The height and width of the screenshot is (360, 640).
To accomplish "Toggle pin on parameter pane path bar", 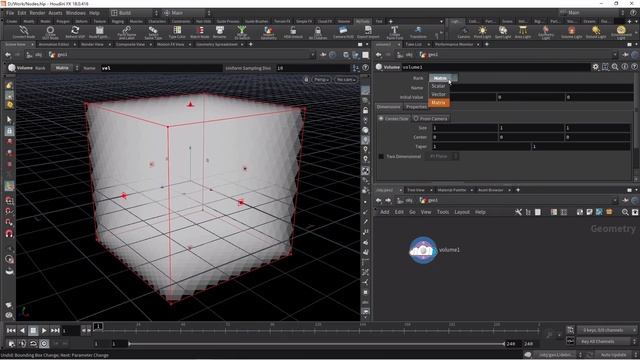I will [x=625, y=55].
